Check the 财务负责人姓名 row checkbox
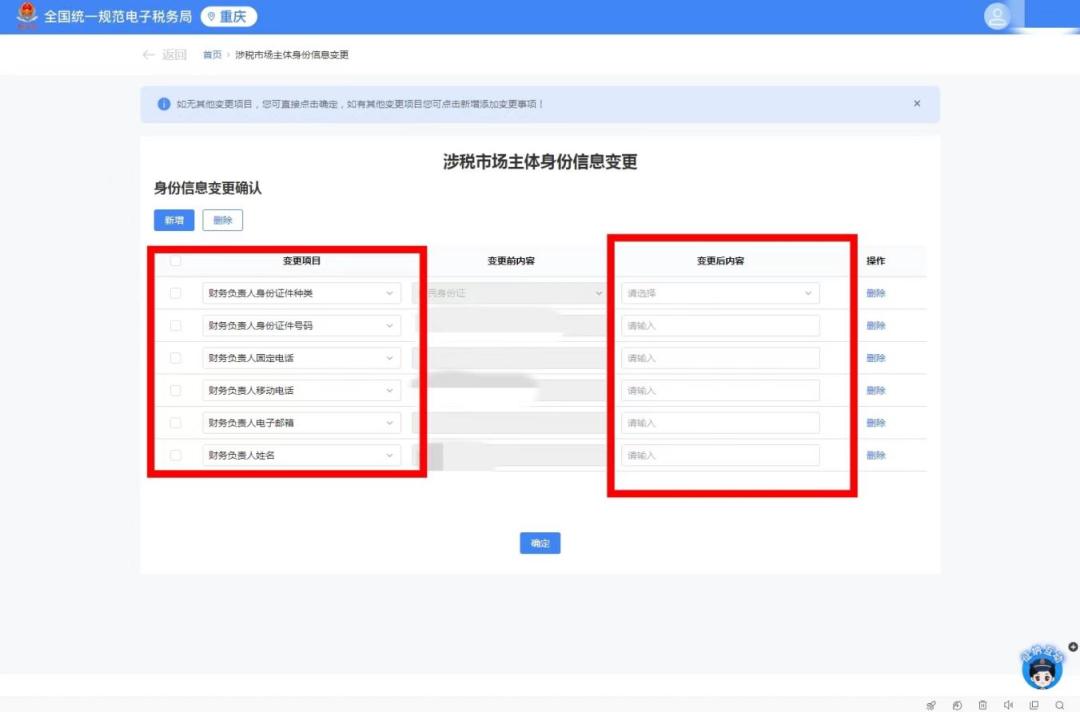 (x=176, y=455)
